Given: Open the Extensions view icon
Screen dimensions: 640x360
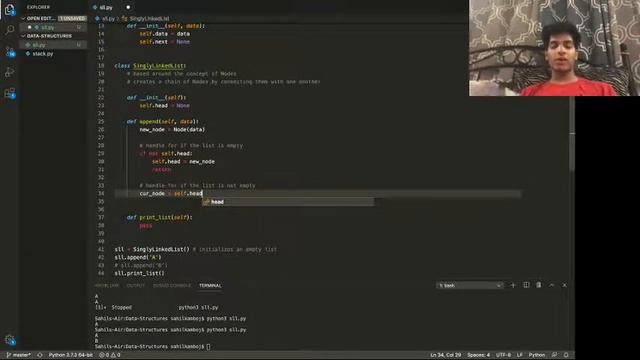Looking at the screenshot, I should point(9,93).
